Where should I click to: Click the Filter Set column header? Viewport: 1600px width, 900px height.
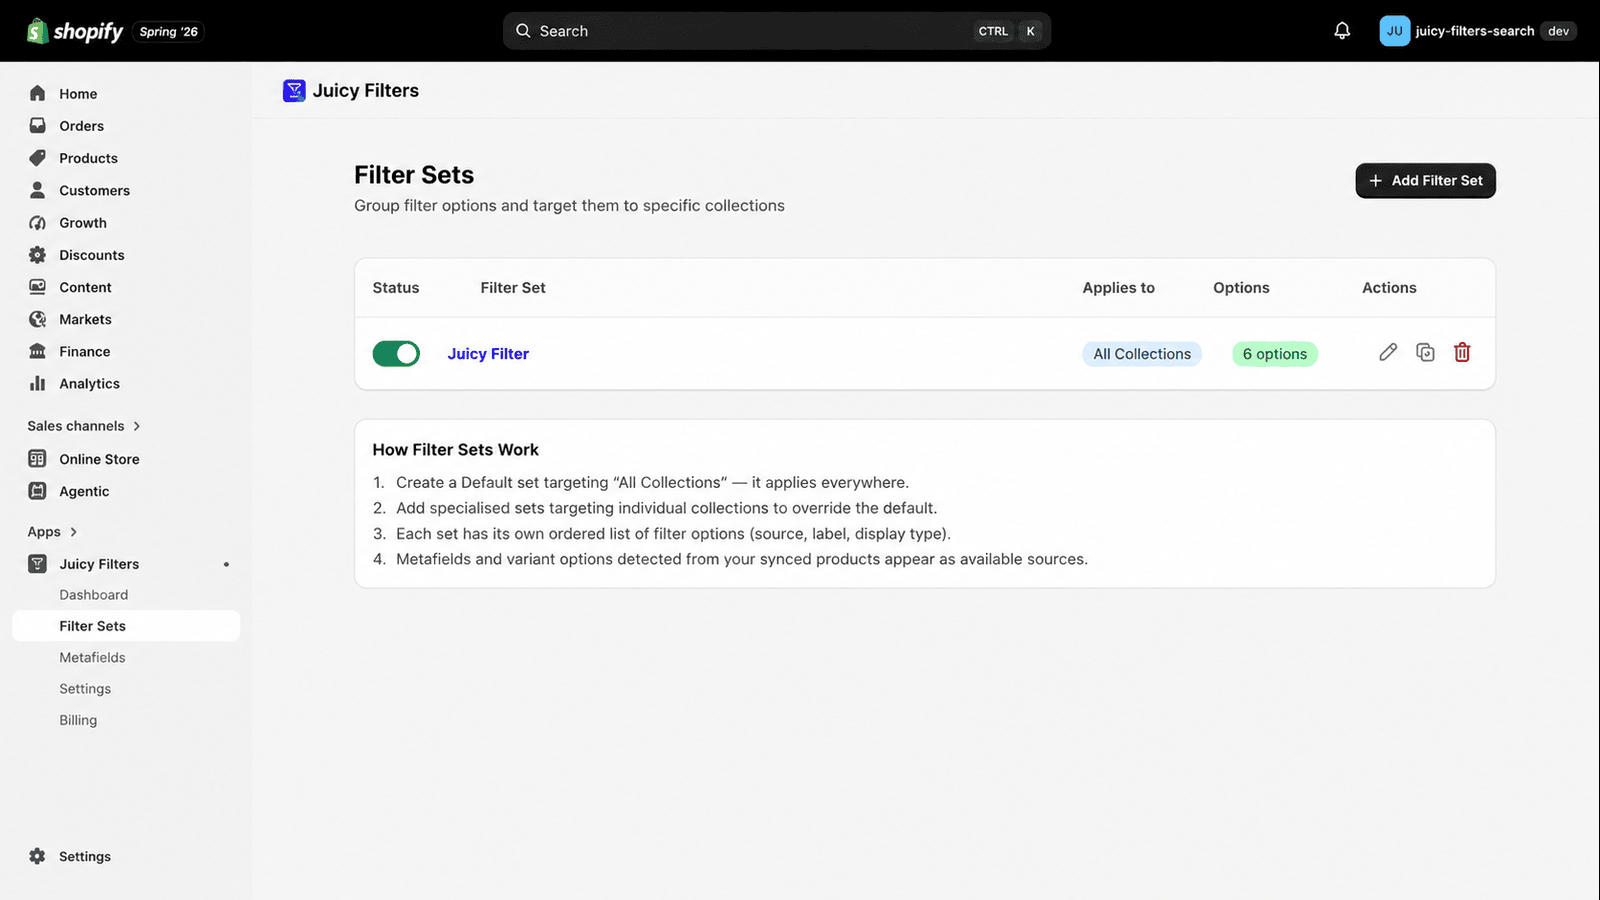[513, 288]
